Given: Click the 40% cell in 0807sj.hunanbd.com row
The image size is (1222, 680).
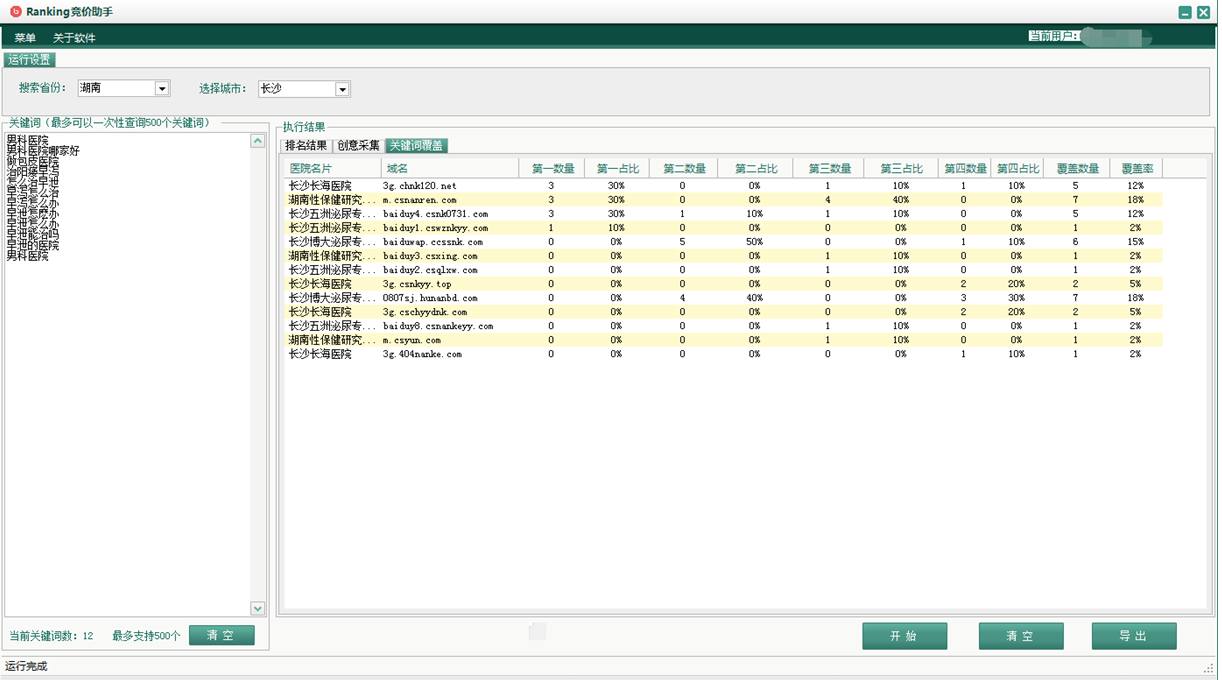Looking at the screenshot, I should 755,298.
